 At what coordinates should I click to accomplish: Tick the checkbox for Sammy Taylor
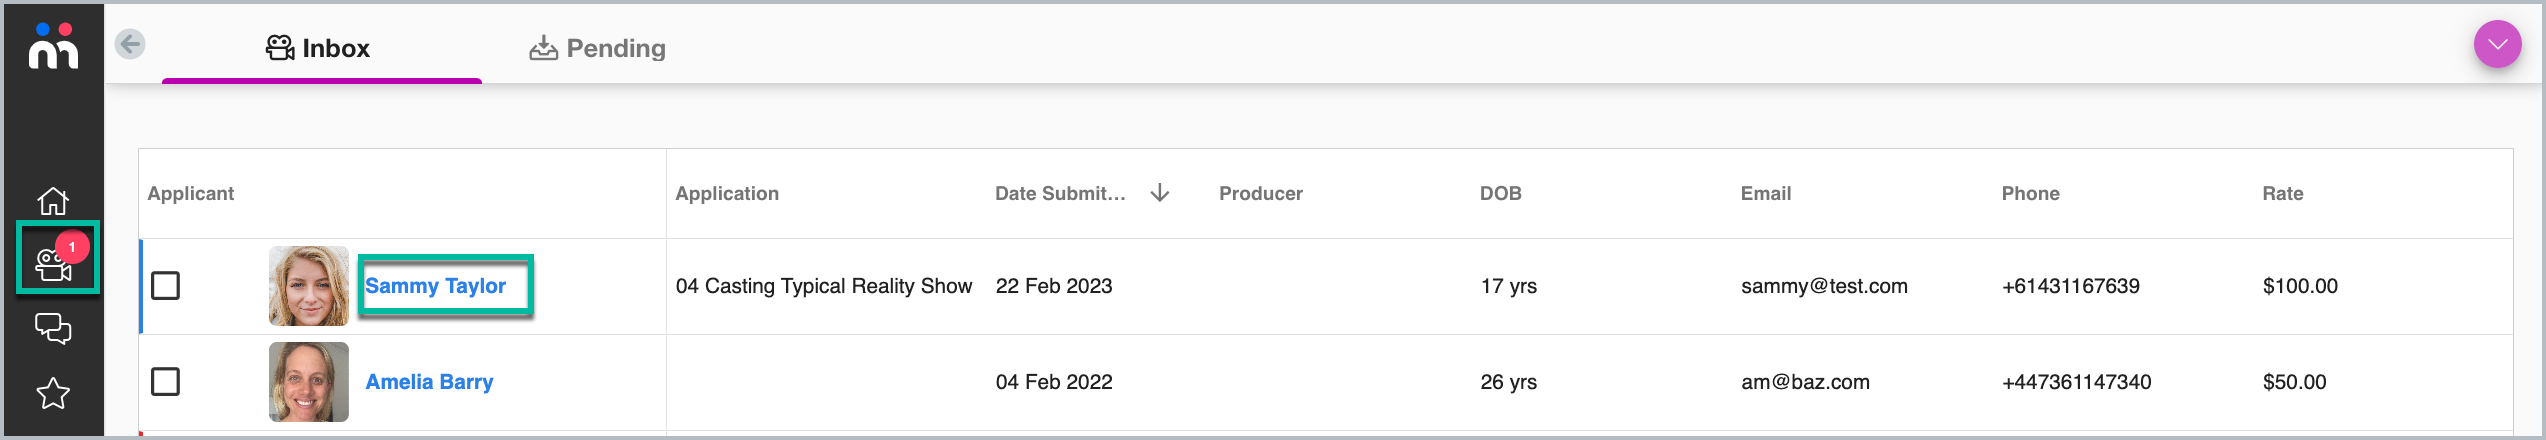[x=165, y=286]
